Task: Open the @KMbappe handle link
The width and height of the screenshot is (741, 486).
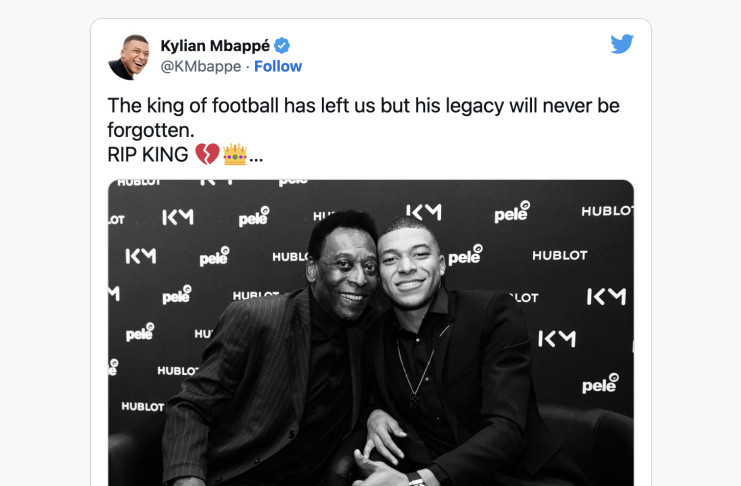Action: [201, 67]
